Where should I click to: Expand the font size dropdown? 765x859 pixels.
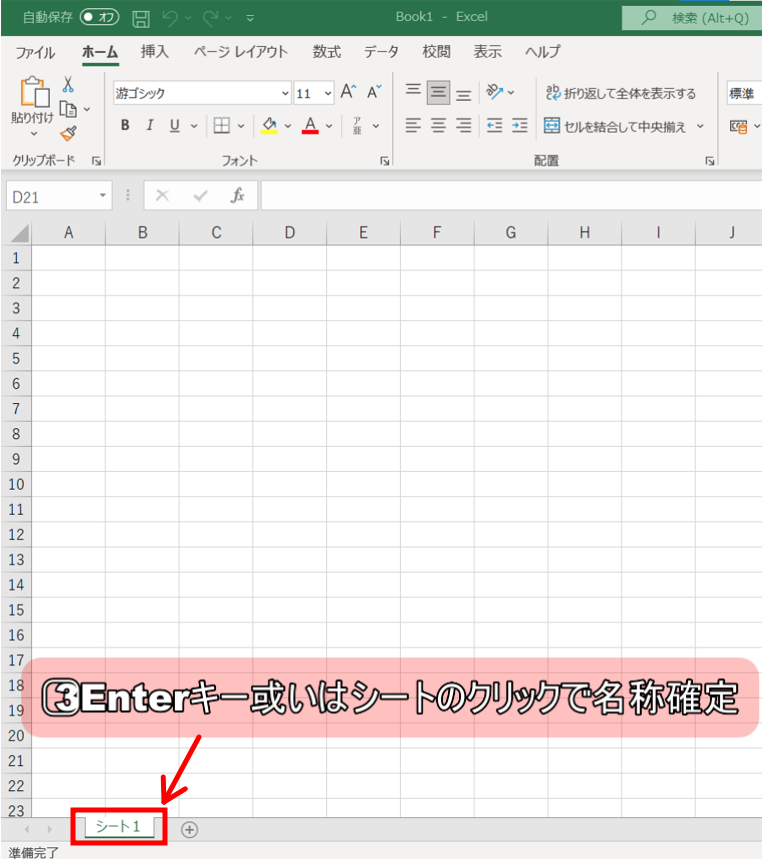328,94
